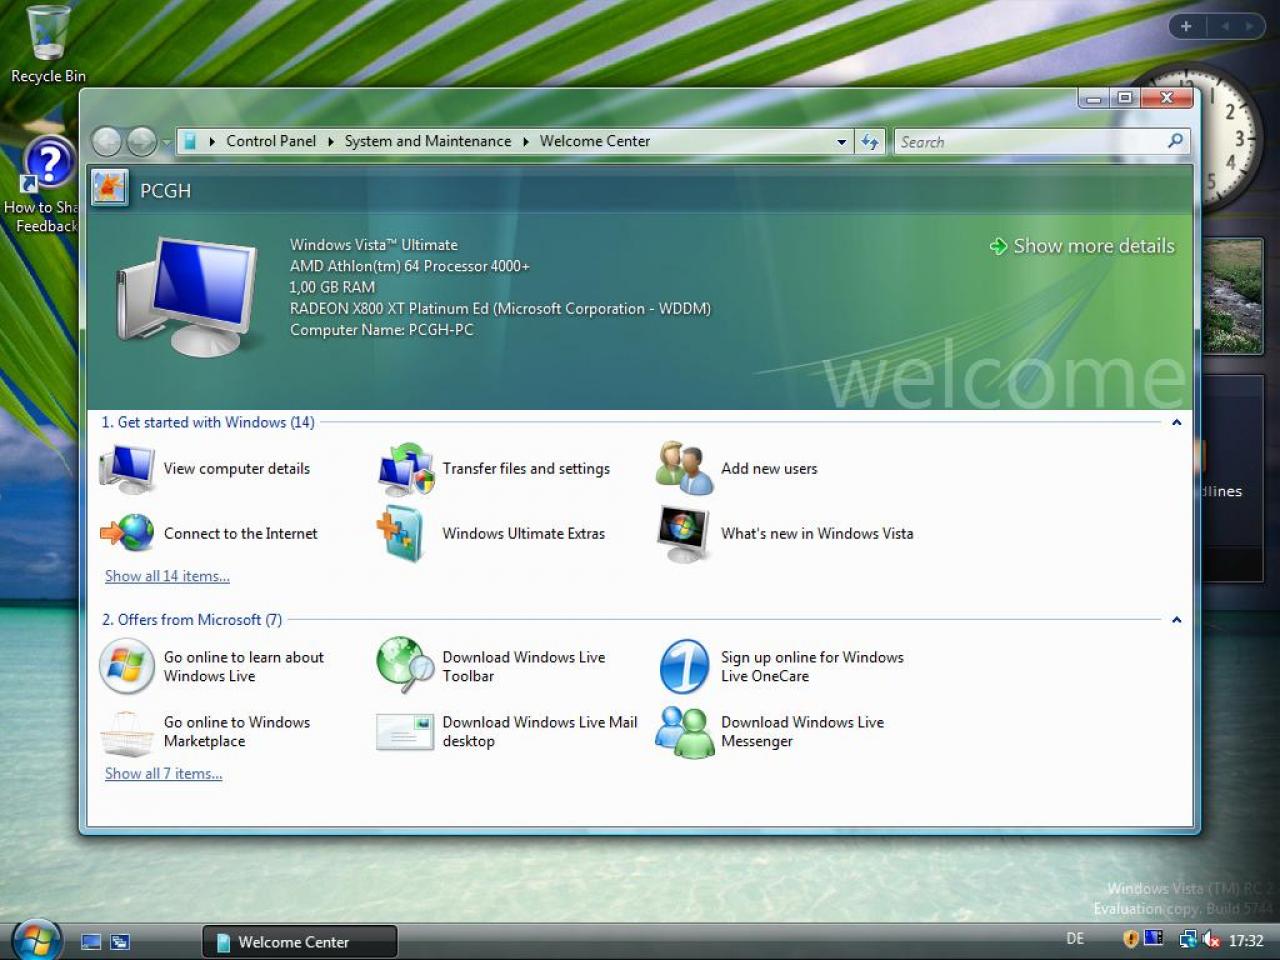Select the Windows Ultimate Extras icon
The height and width of the screenshot is (960, 1280).
pyautogui.click(x=399, y=533)
